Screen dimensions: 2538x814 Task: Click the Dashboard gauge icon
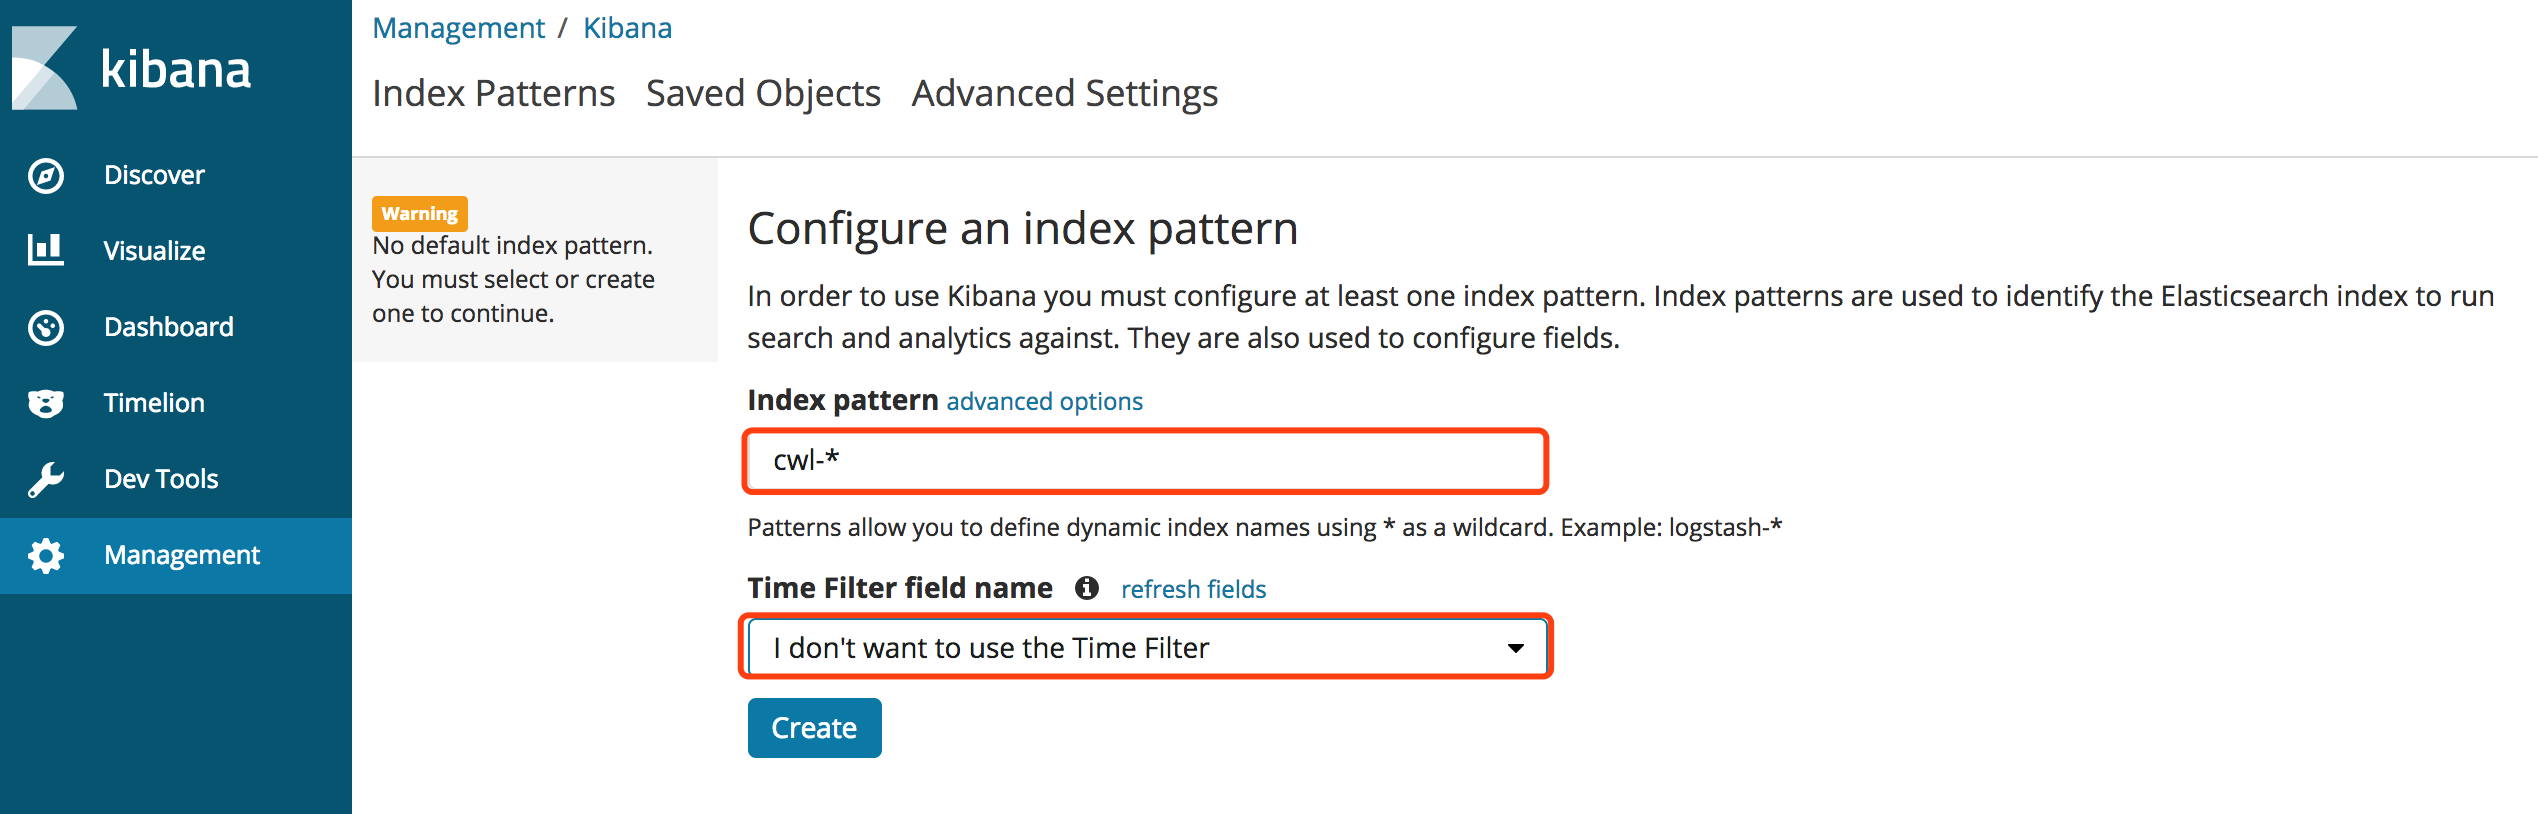(46, 327)
